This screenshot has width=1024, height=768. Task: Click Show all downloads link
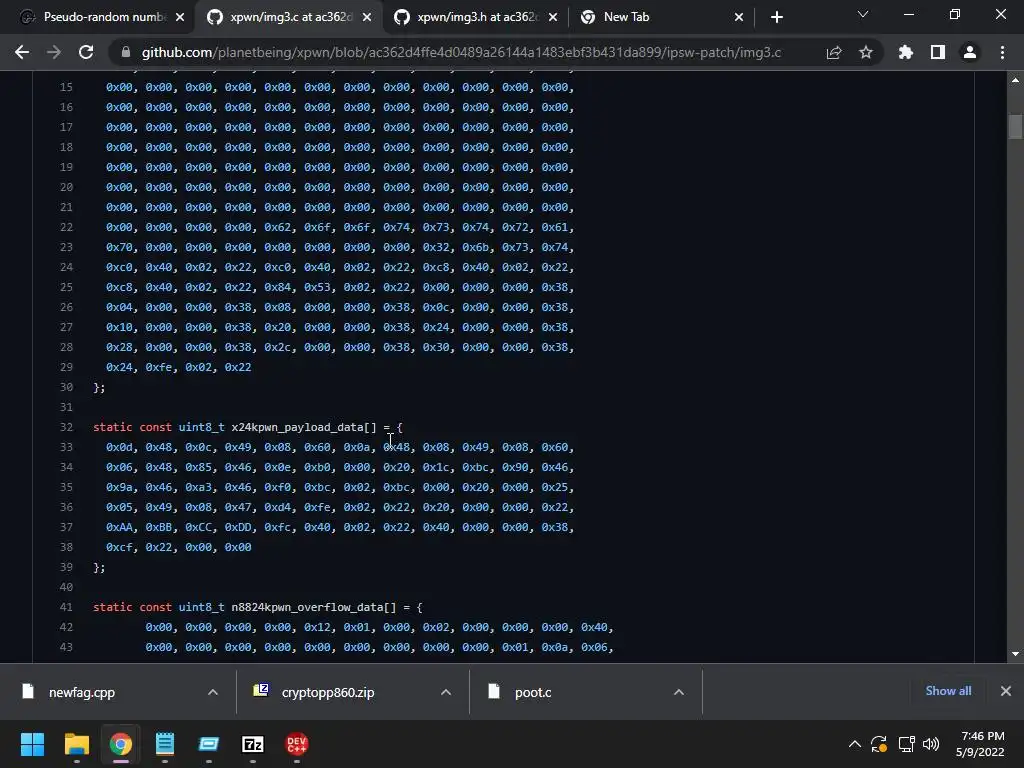point(948,691)
